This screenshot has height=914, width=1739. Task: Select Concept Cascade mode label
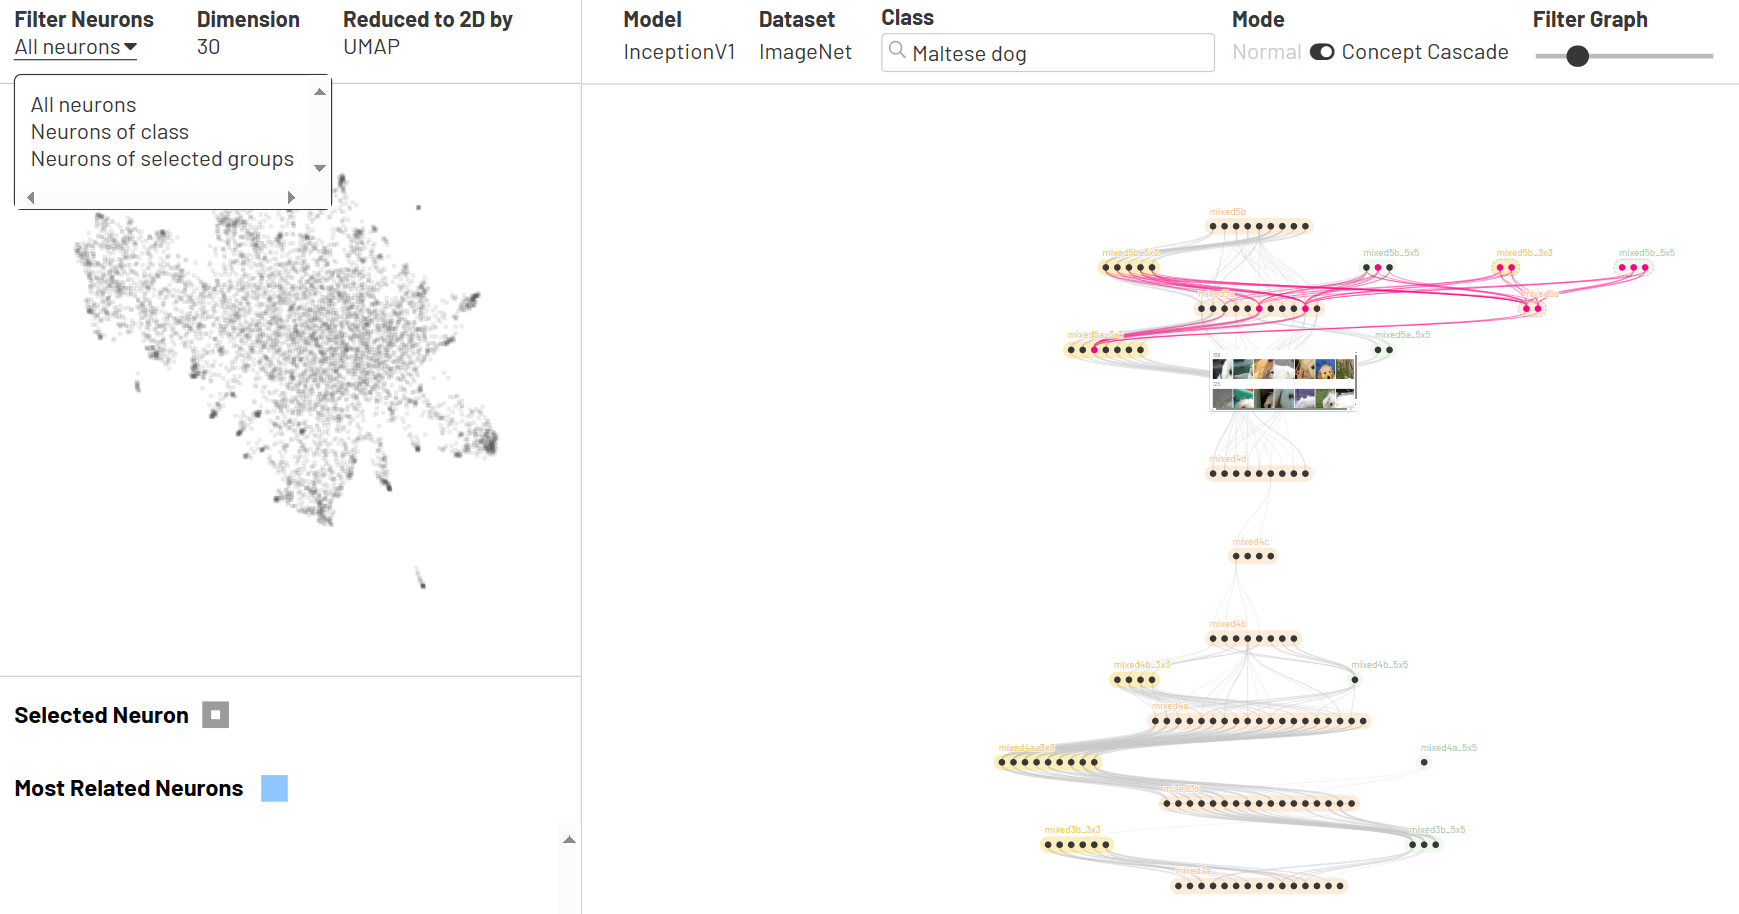(x=1424, y=52)
